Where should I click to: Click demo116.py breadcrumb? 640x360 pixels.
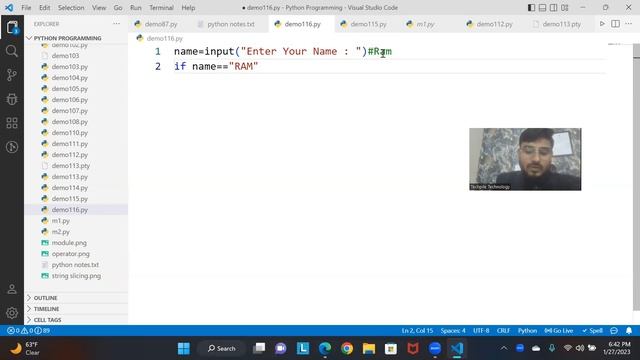[164, 38]
